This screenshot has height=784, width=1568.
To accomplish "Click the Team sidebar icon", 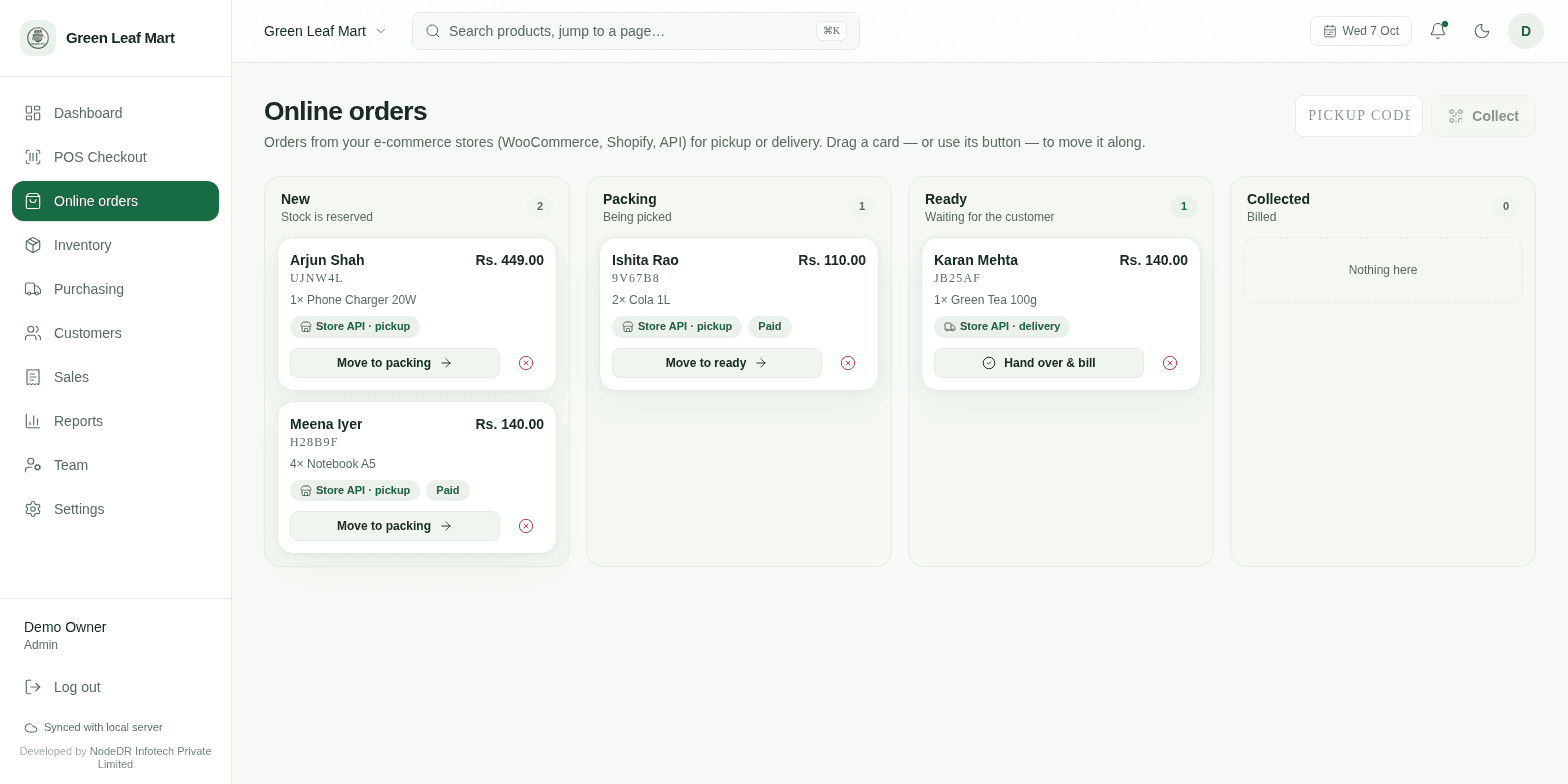I will [x=33, y=465].
